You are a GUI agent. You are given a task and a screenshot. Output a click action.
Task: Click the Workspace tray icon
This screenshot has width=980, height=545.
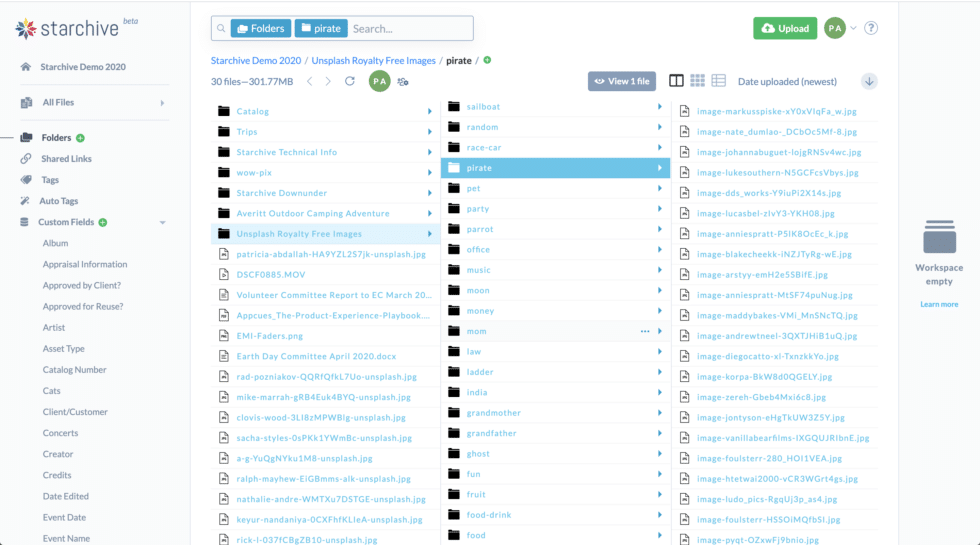pos(939,236)
